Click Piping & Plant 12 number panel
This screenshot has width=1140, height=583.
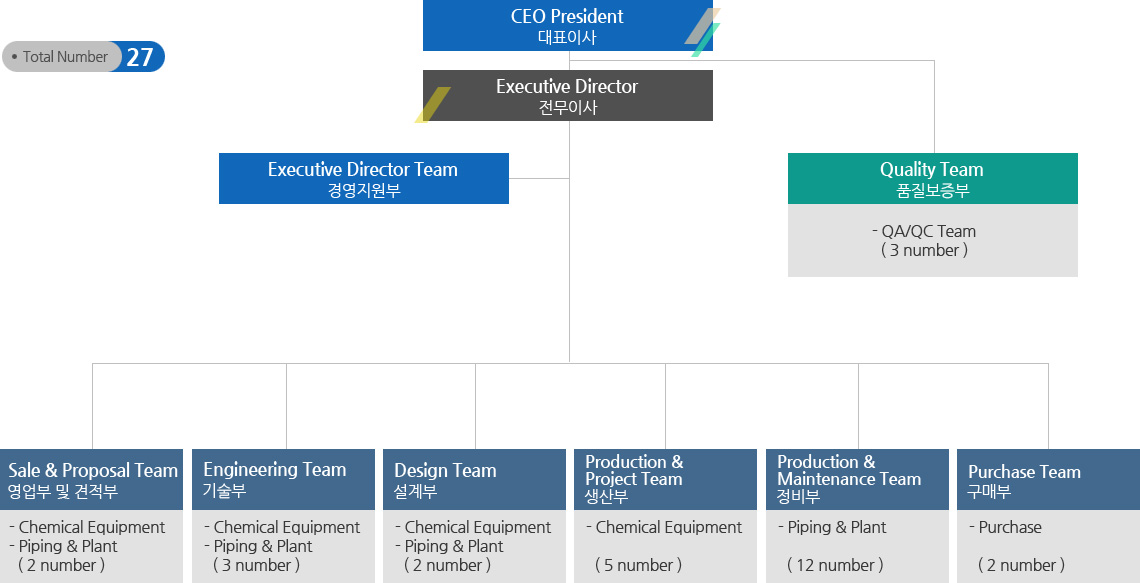coord(857,546)
